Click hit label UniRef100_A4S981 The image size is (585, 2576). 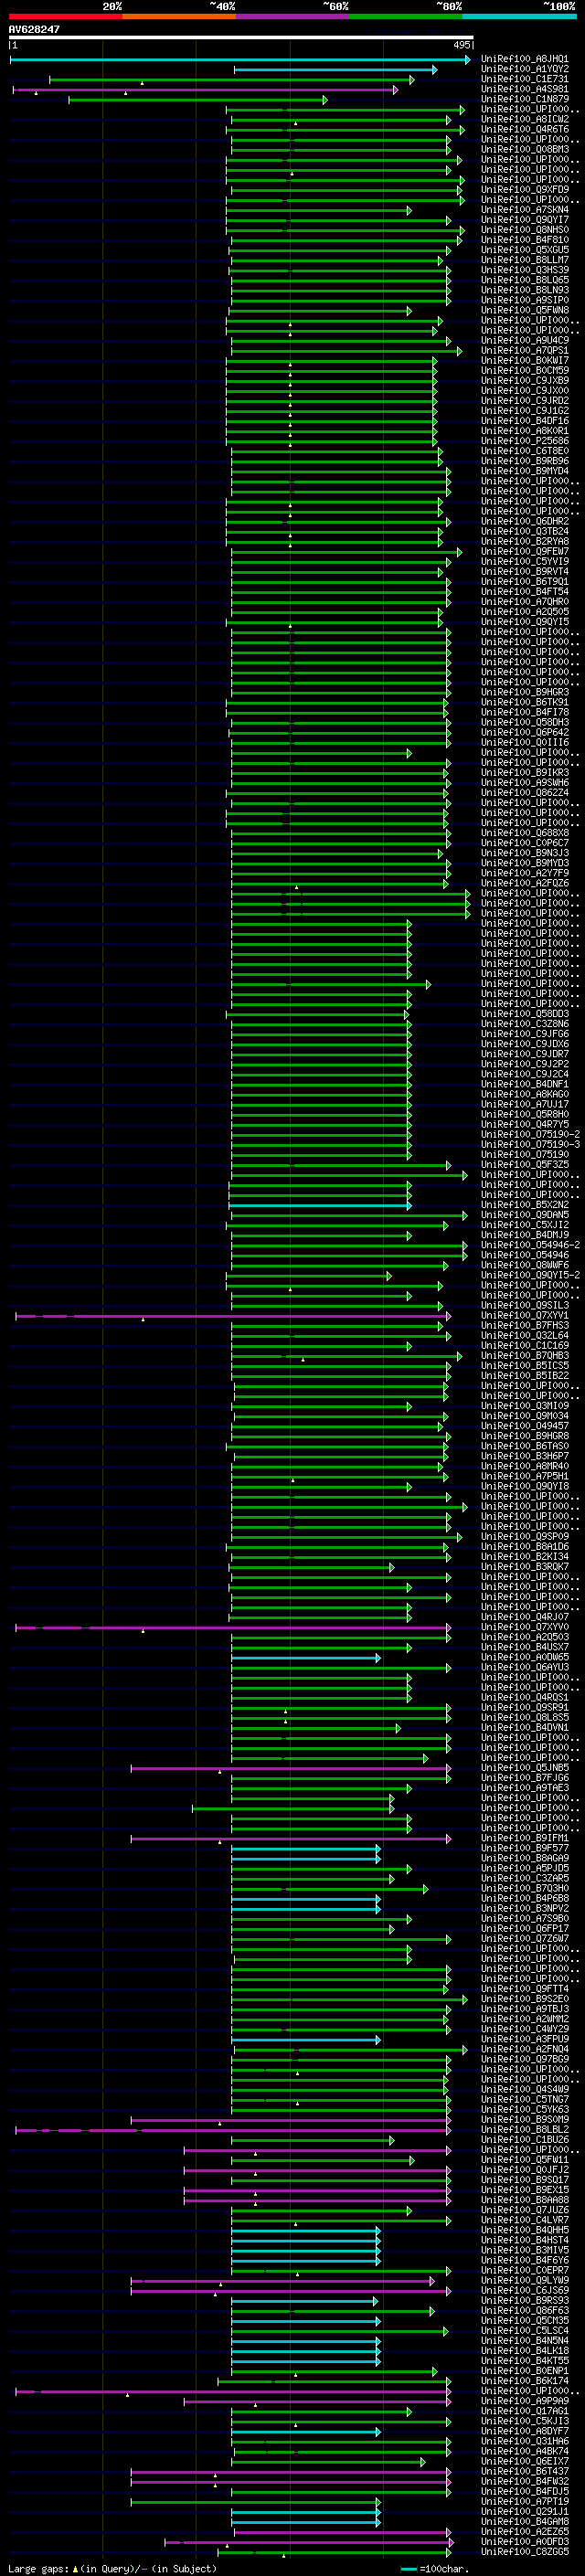(525, 89)
